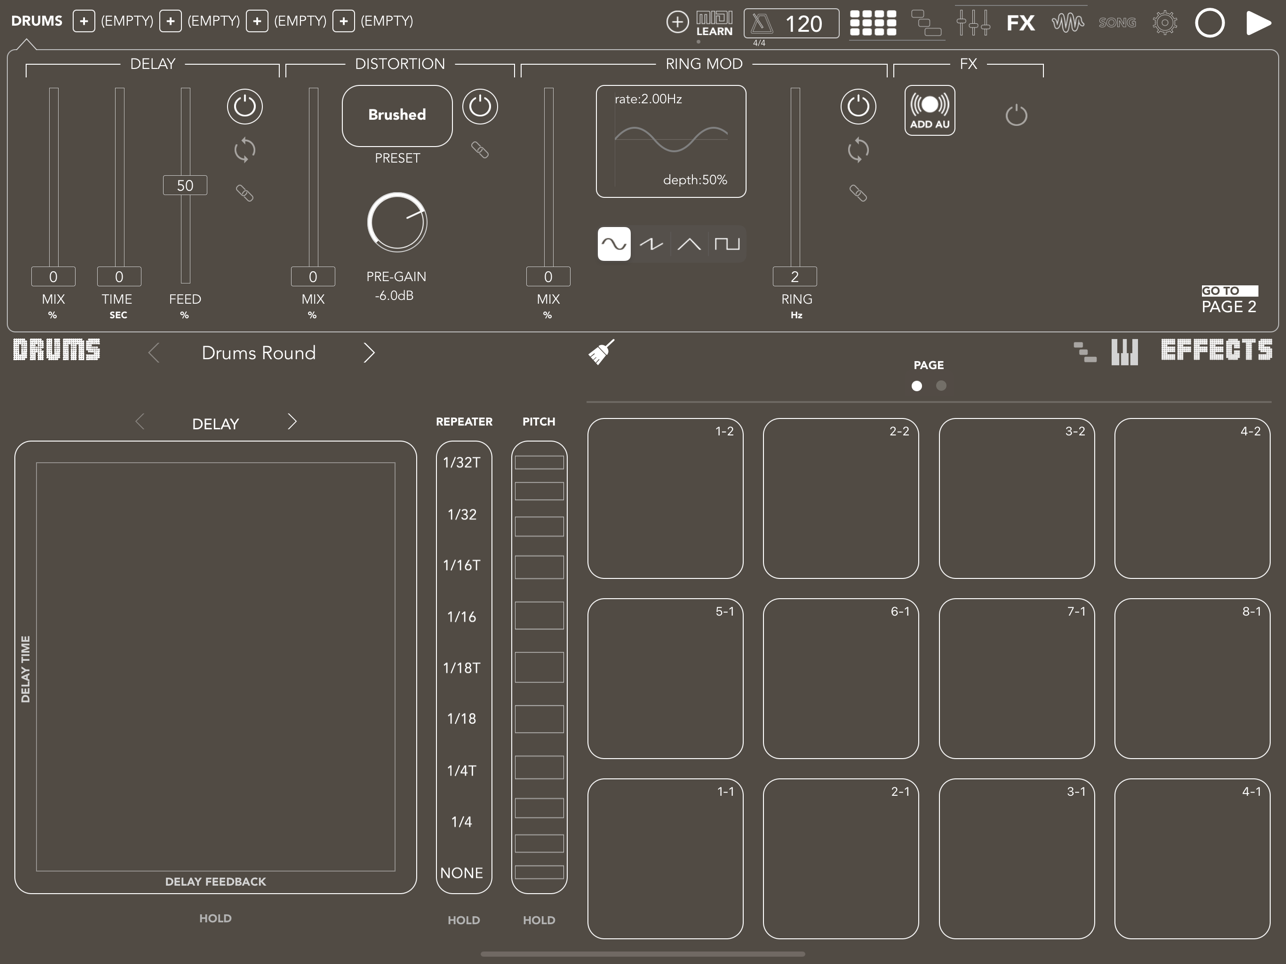
Task: Toggle the Delay power button
Action: 245,106
